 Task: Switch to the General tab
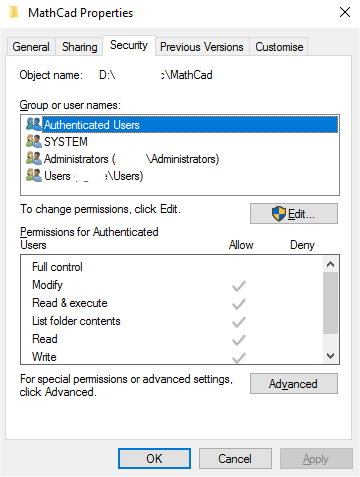[31, 47]
